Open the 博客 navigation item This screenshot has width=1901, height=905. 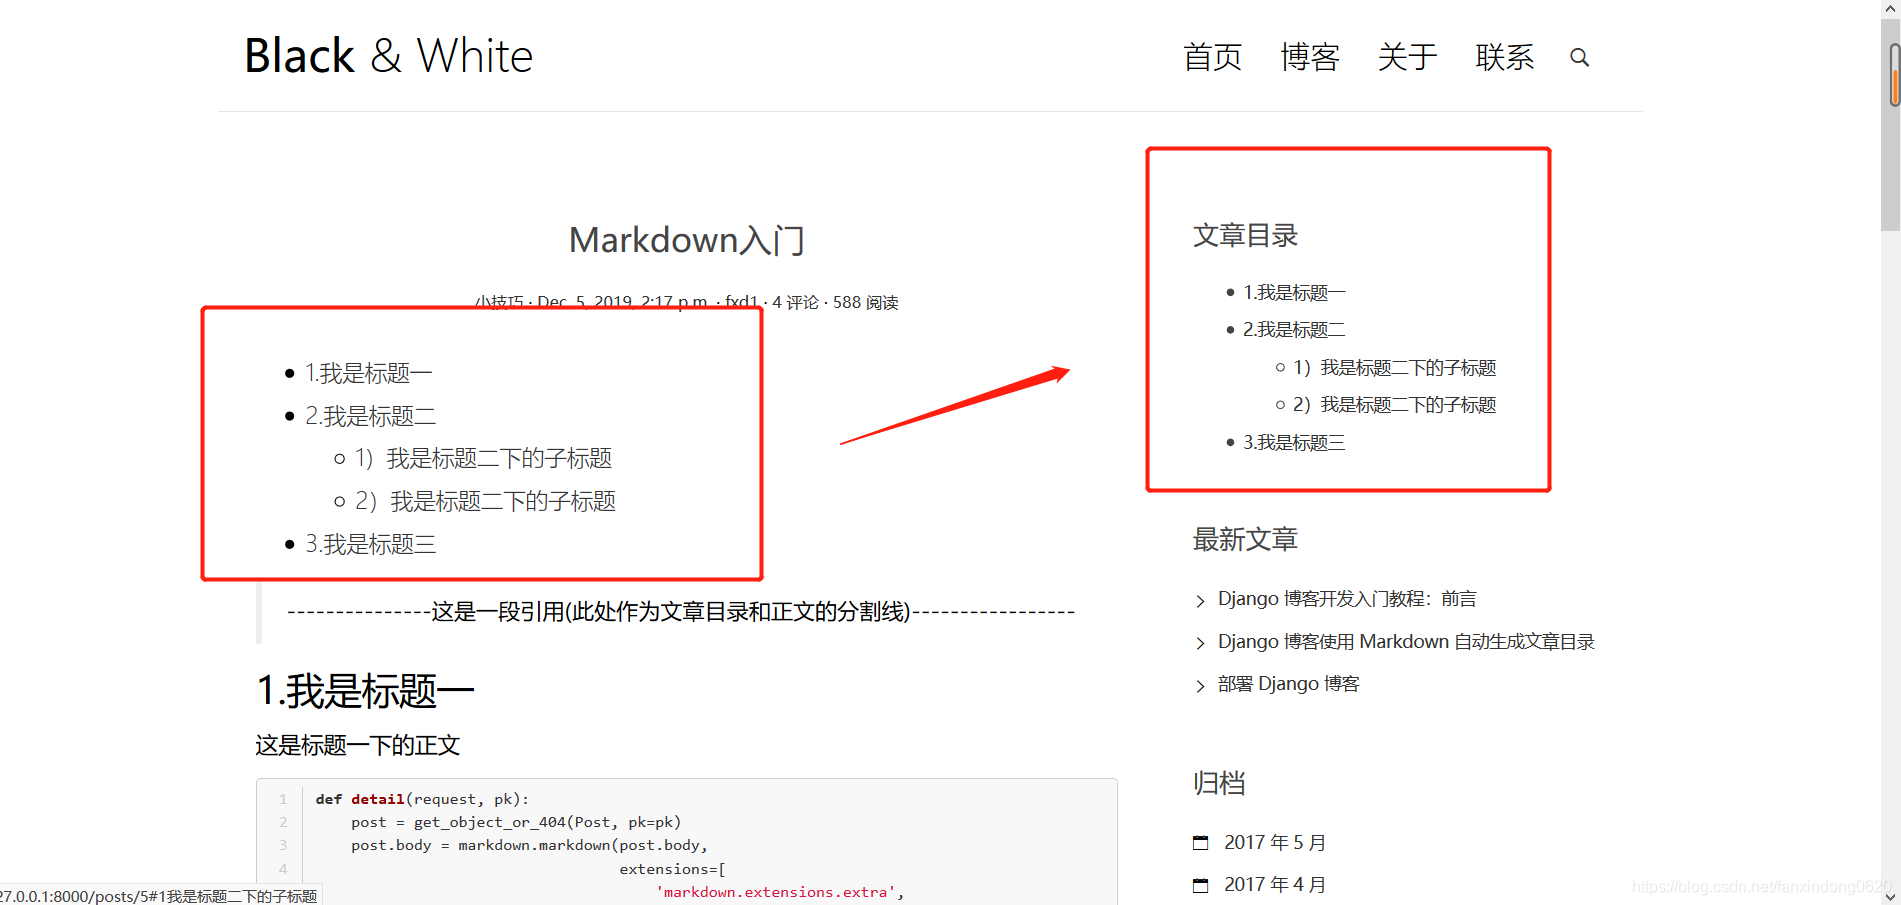point(1310,57)
